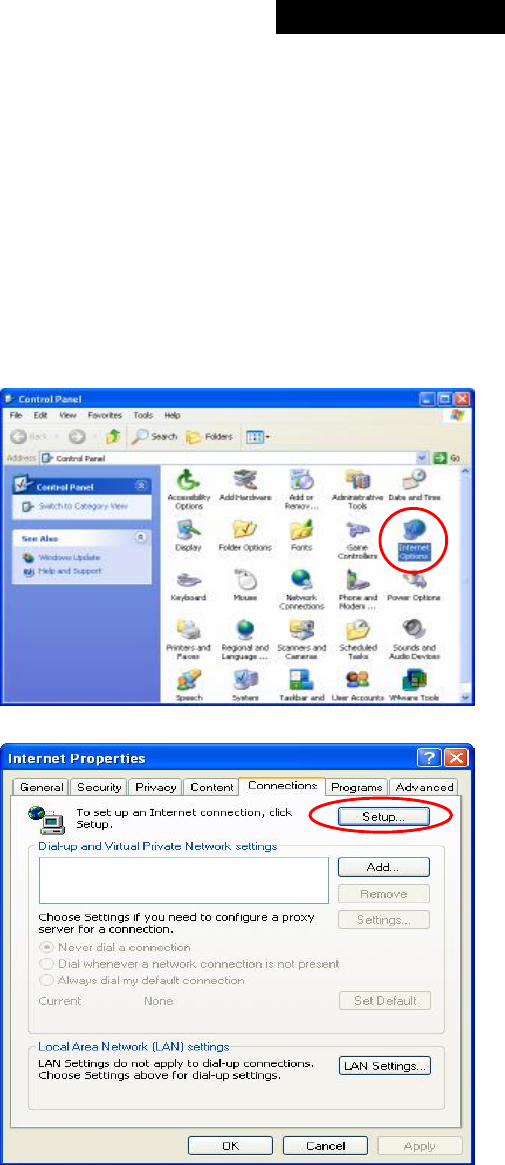The width and height of the screenshot is (505, 1165).
Task: Open the Sounds and Audio Devices icon
Action: coord(414,638)
